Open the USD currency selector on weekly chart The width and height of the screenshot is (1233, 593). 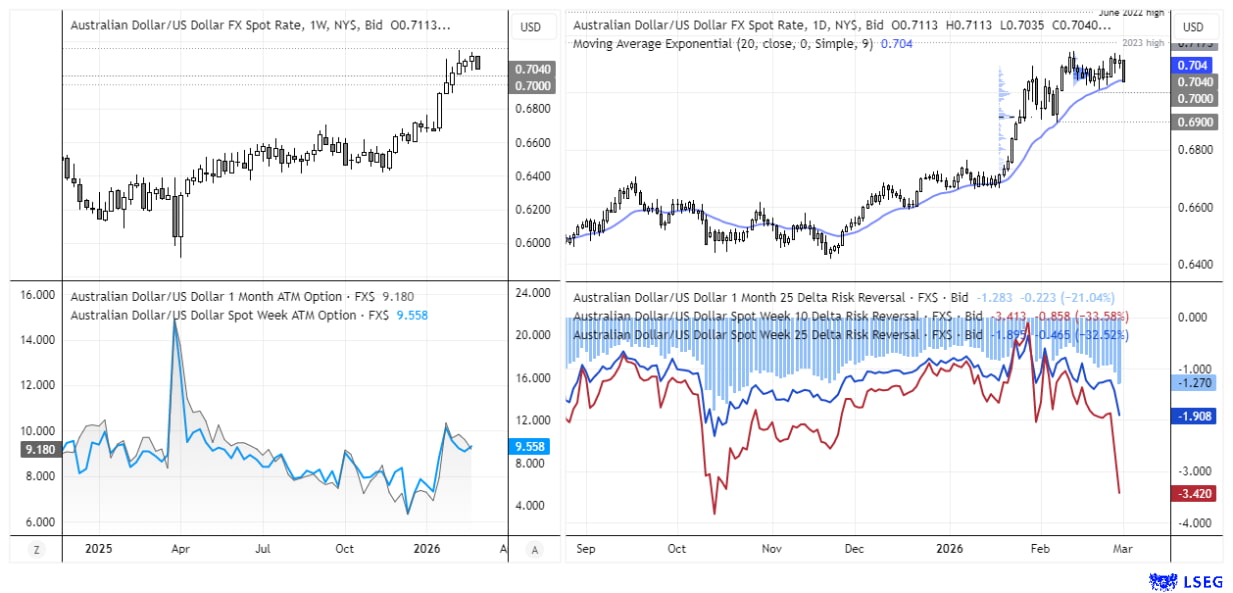(531, 27)
